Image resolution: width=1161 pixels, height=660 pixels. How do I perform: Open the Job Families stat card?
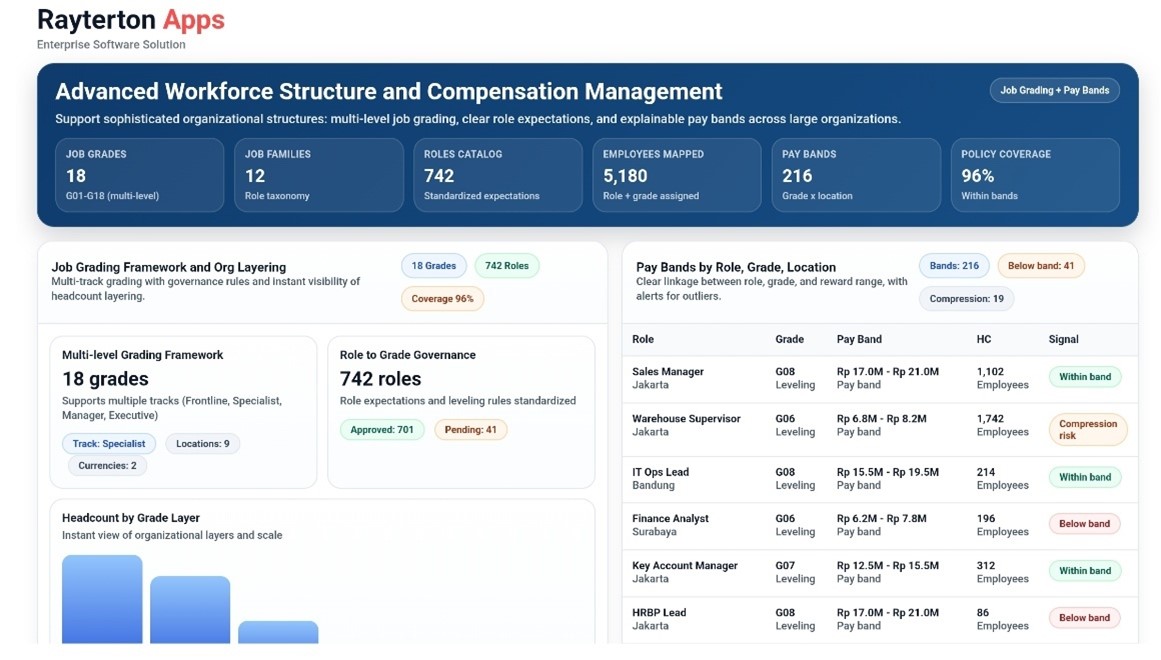tap(318, 175)
